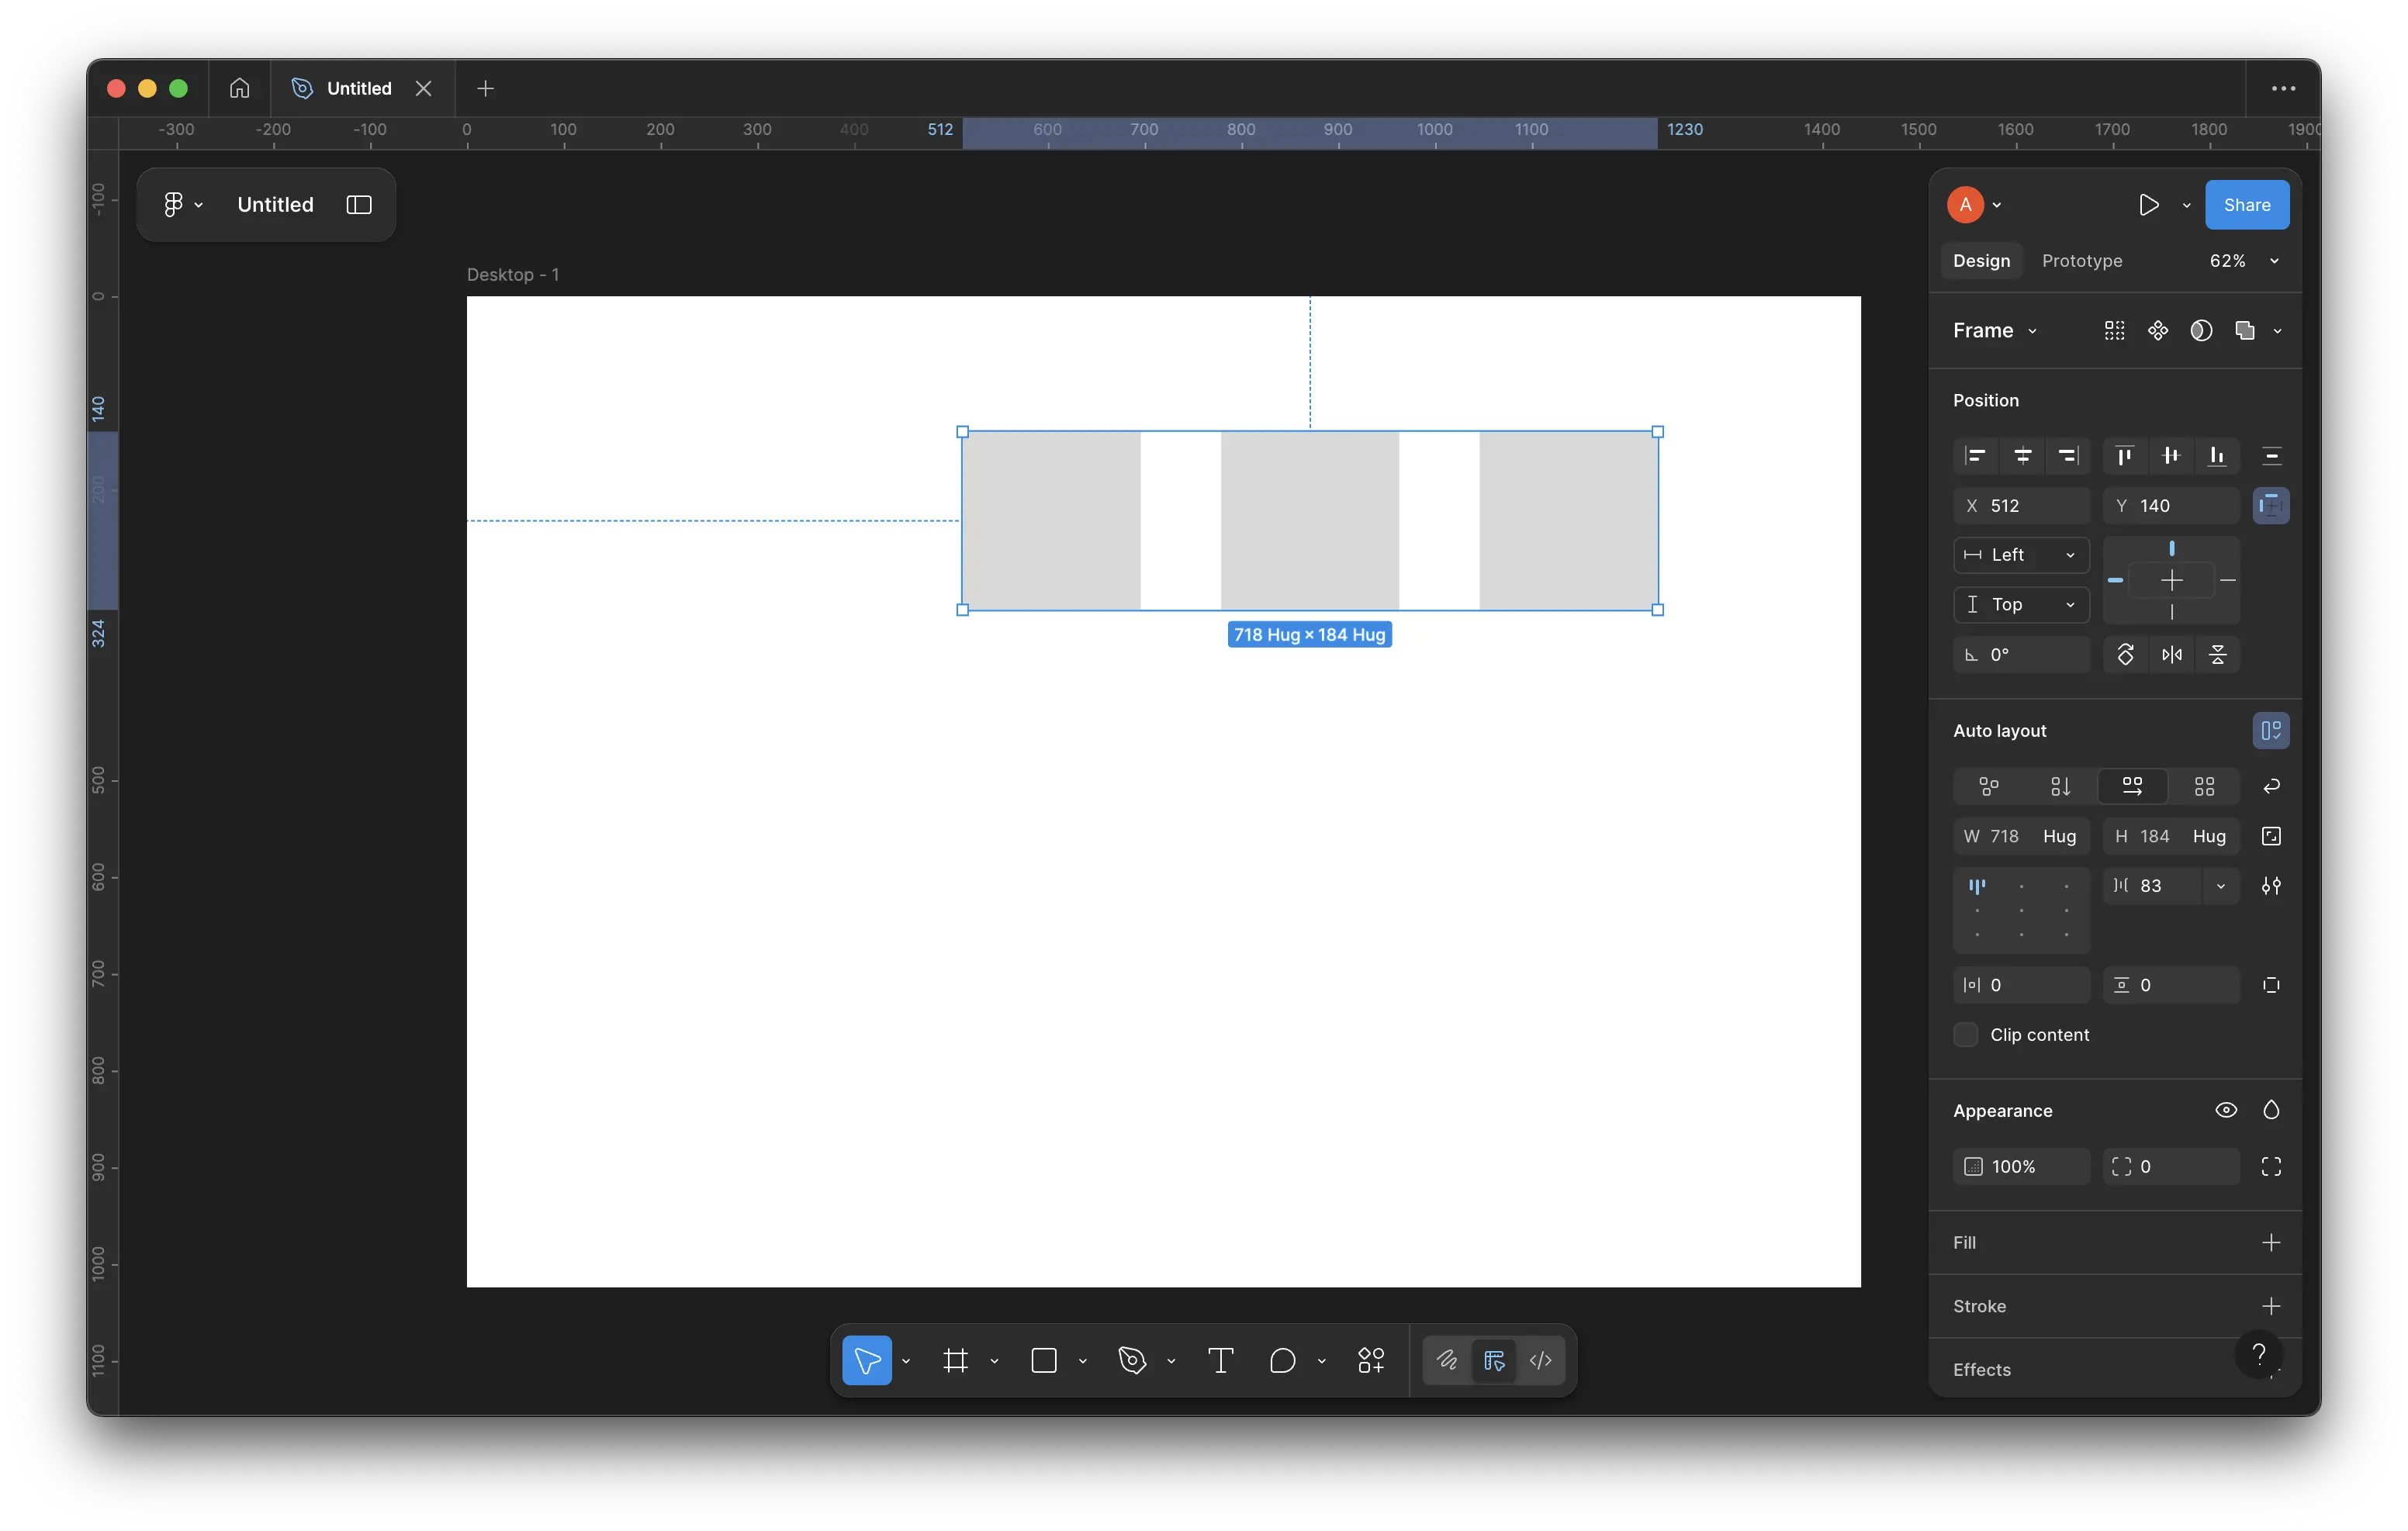The height and width of the screenshot is (1531, 2408).
Task: Select the Frame tool
Action: click(x=955, y=1360)
